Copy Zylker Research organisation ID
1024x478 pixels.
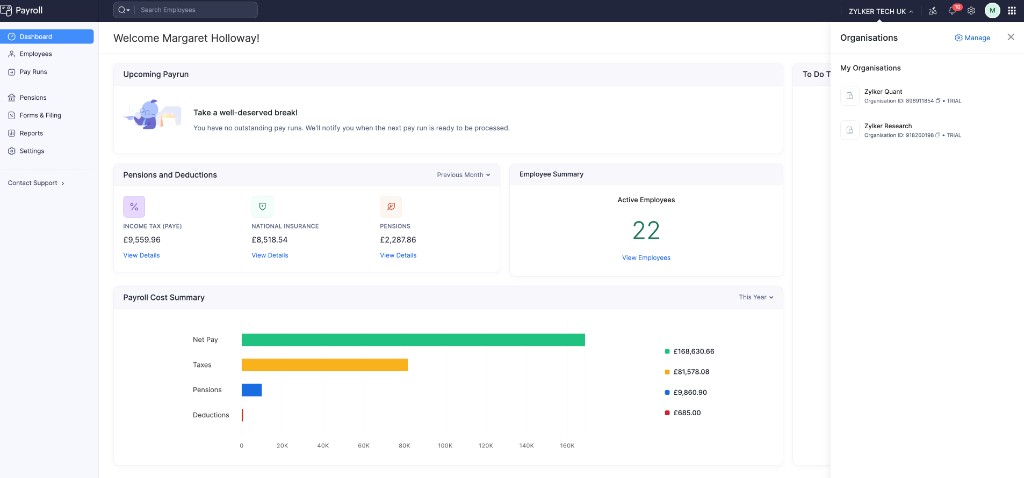click(938, 135)
